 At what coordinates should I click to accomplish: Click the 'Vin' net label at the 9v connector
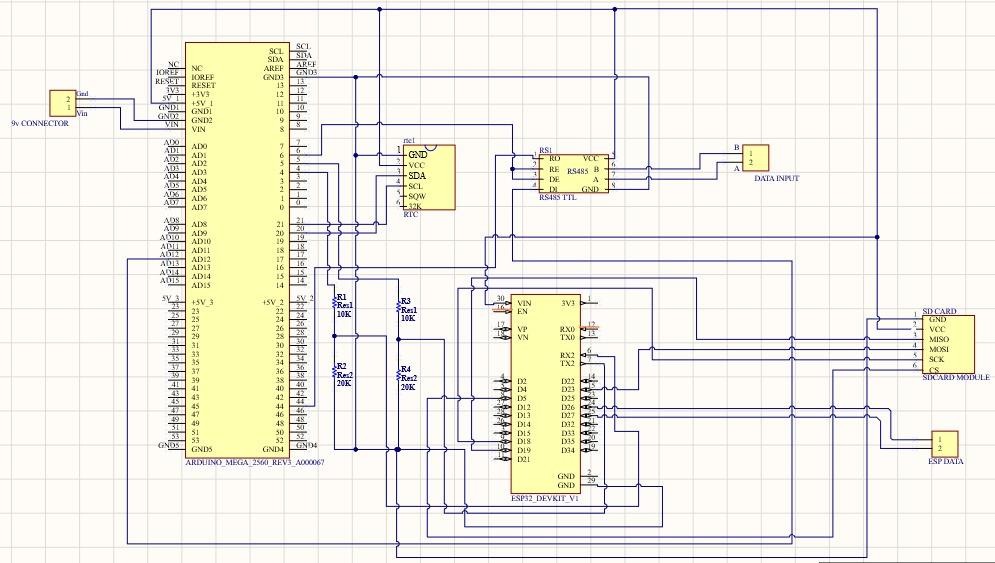pos(82,114)
